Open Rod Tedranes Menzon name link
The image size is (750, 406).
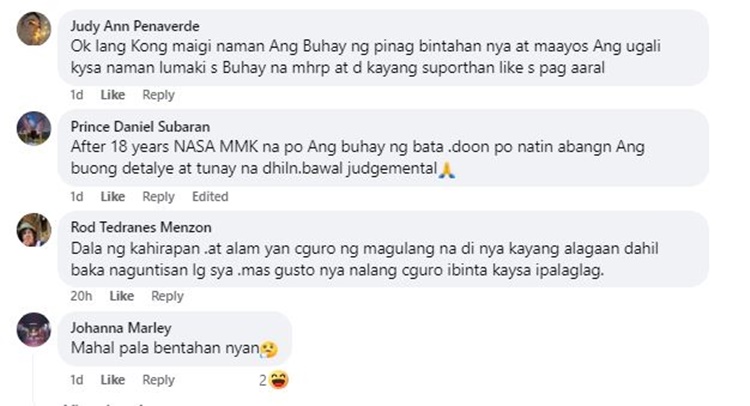tap(141, 227)
